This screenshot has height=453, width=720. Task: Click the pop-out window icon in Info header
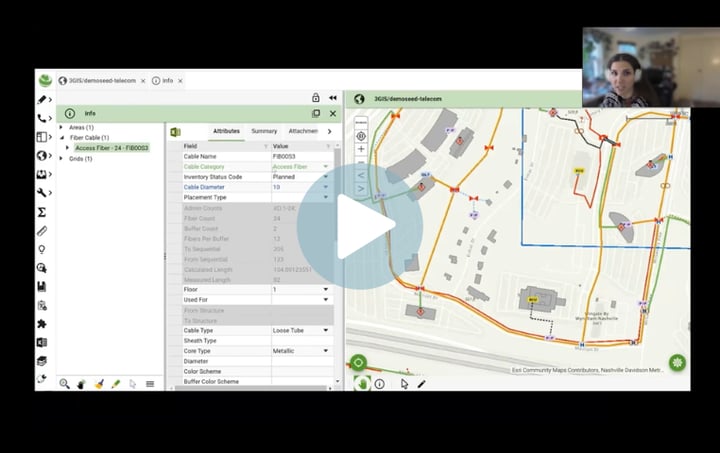pos(316,113)
